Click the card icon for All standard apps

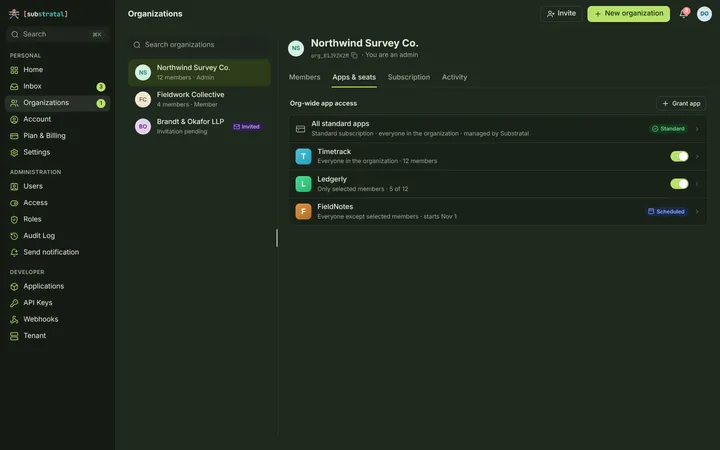(300, 129)
